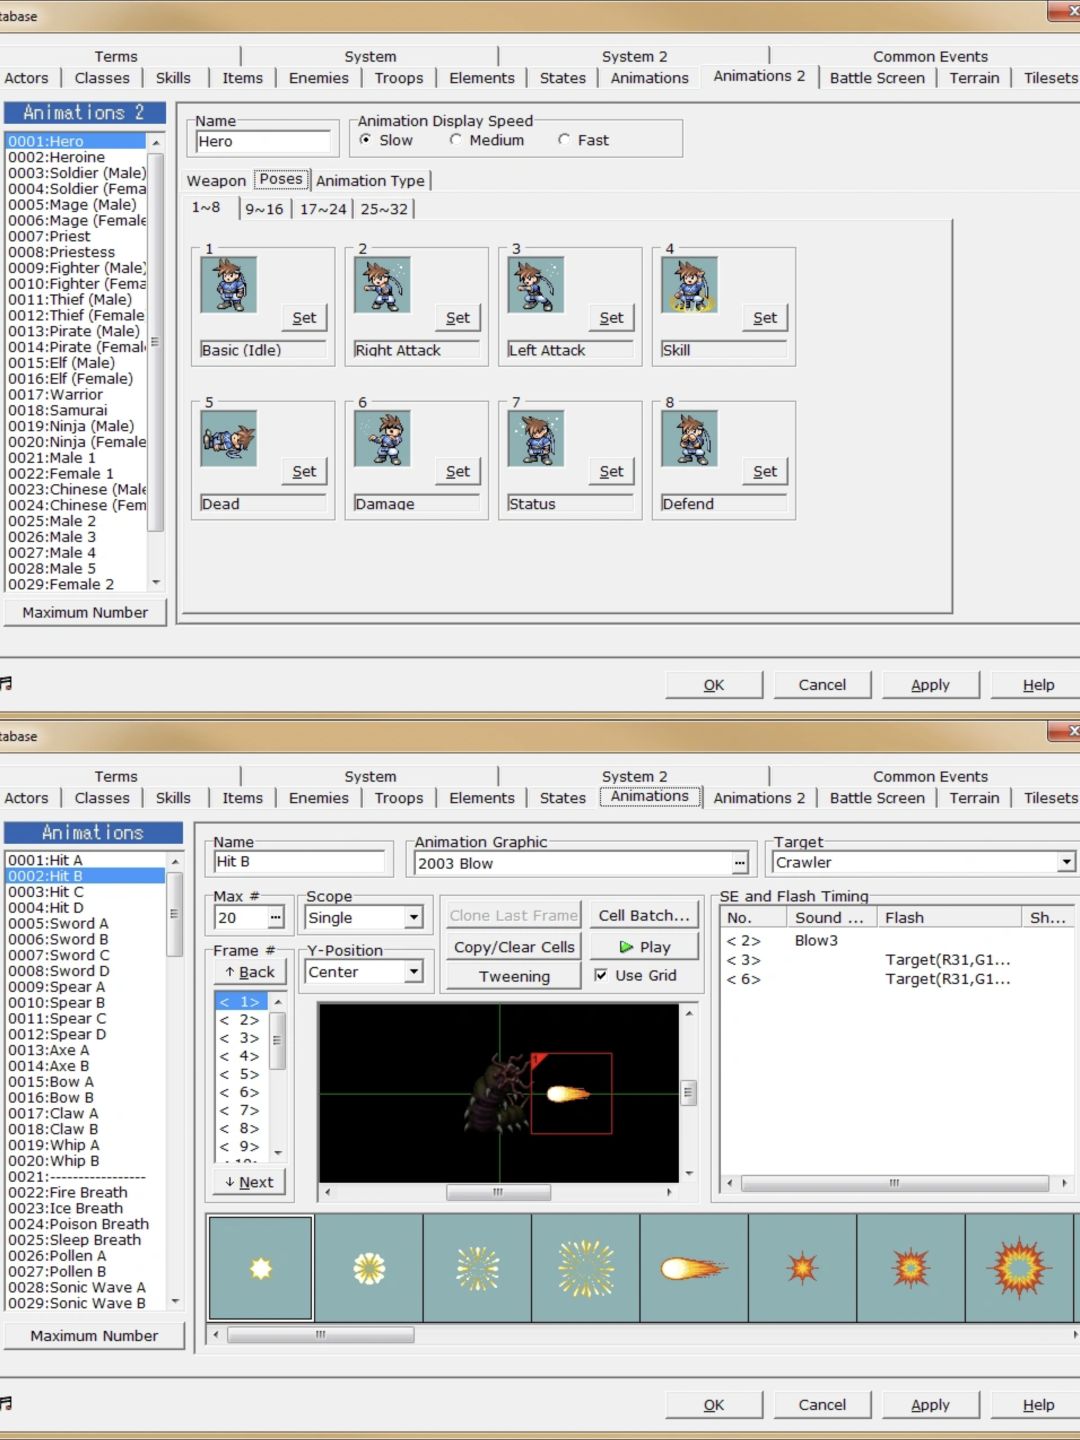Select the medium red explosion cell

point(911,1268)
